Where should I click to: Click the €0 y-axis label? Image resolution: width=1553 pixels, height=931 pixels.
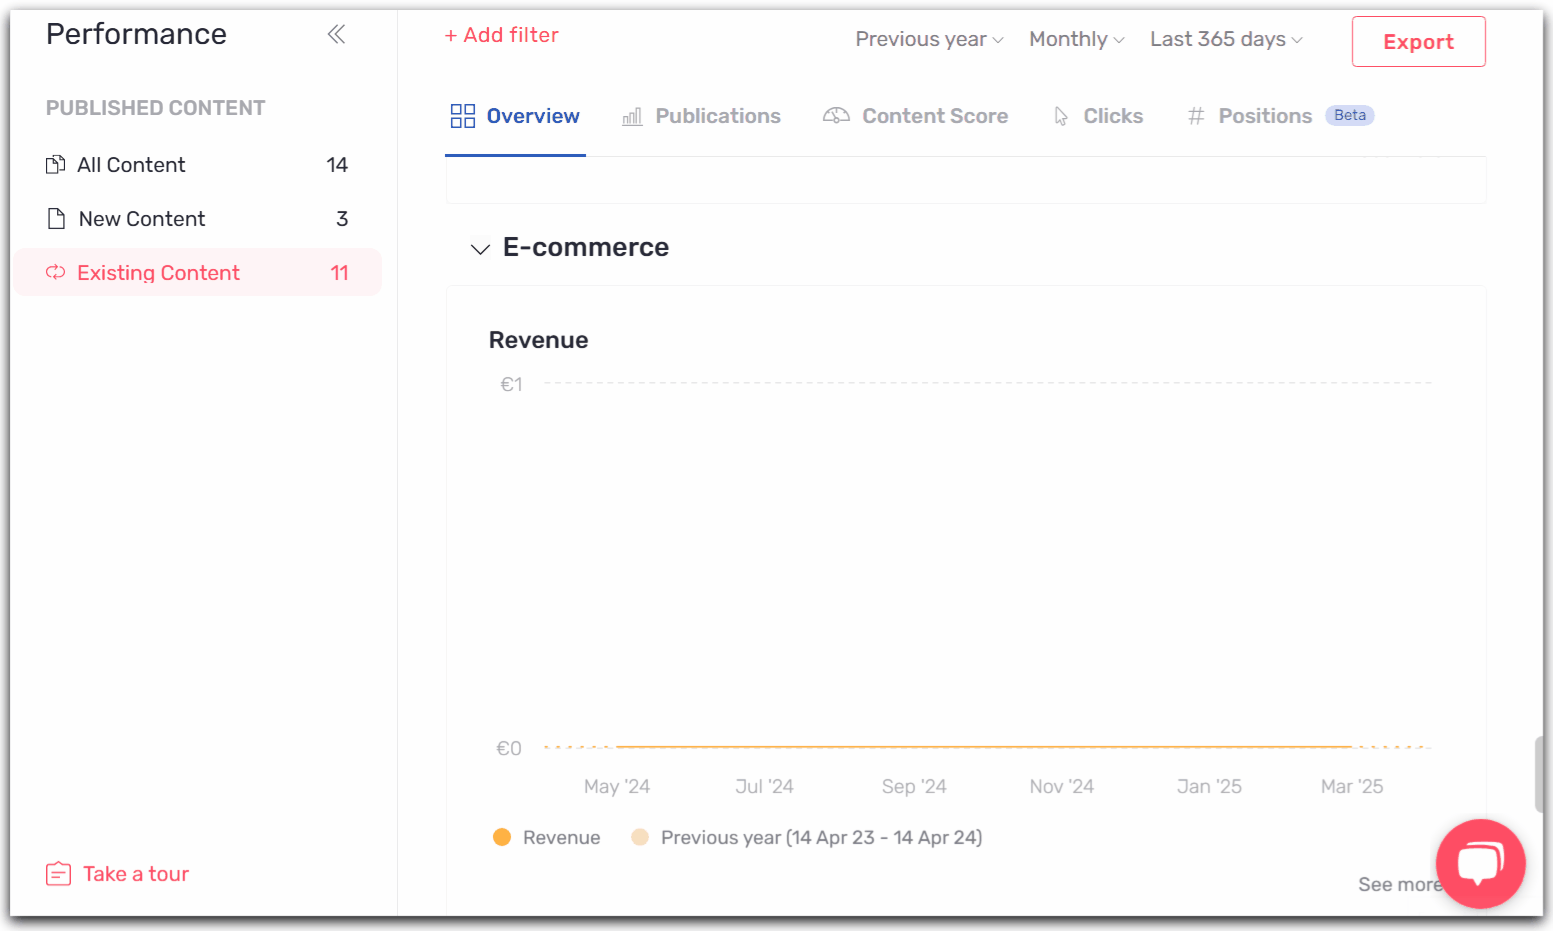click(x=509, y=749)
